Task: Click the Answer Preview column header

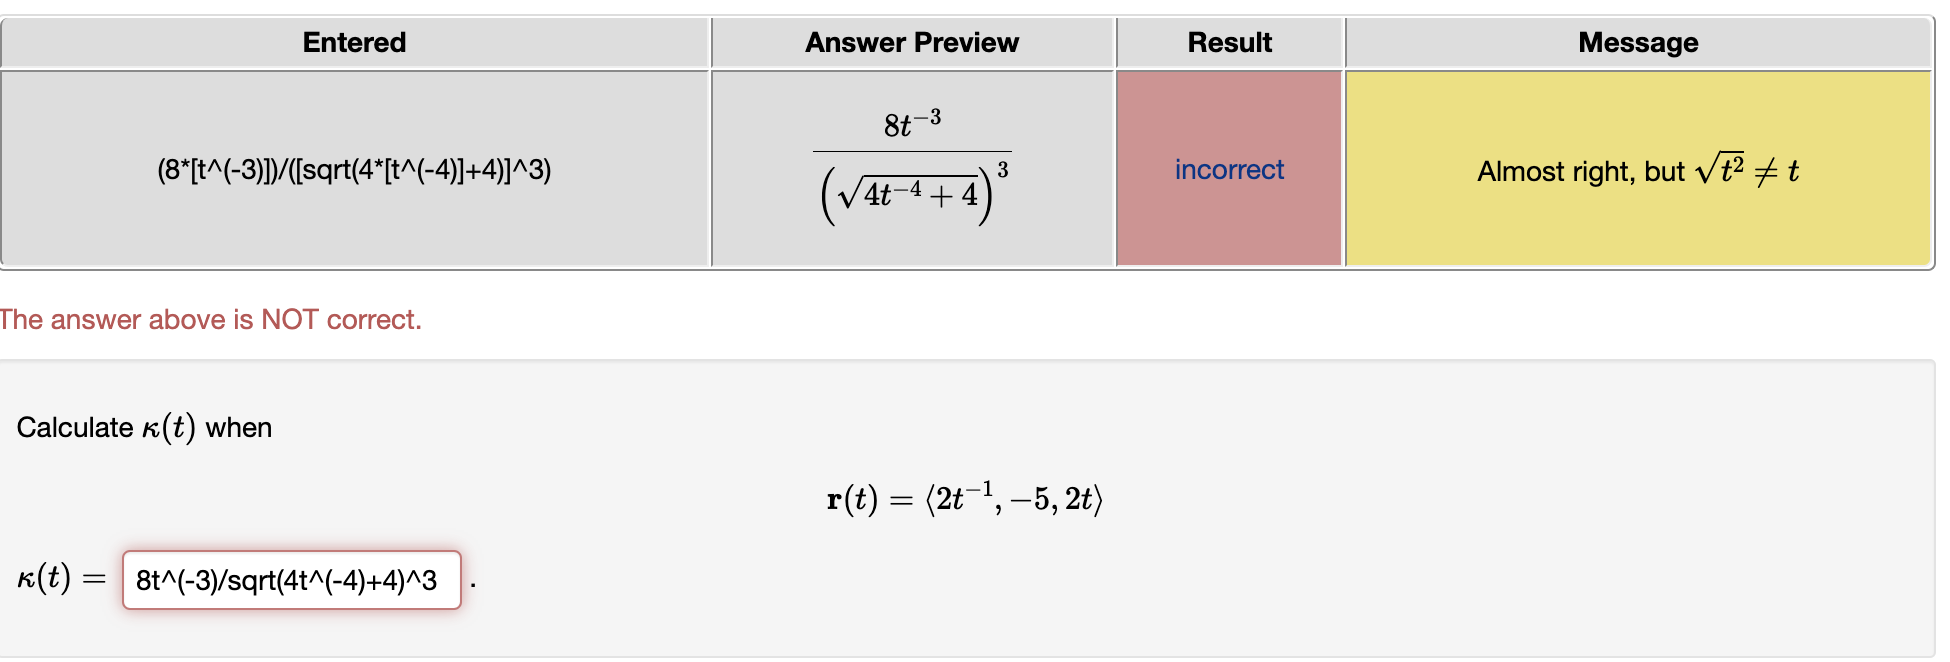Action: pos(912,42)
